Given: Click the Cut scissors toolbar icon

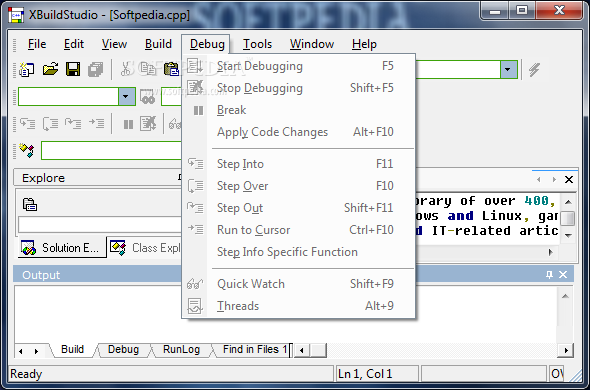Looking at the screenshot, I should (x=126, y=69).
